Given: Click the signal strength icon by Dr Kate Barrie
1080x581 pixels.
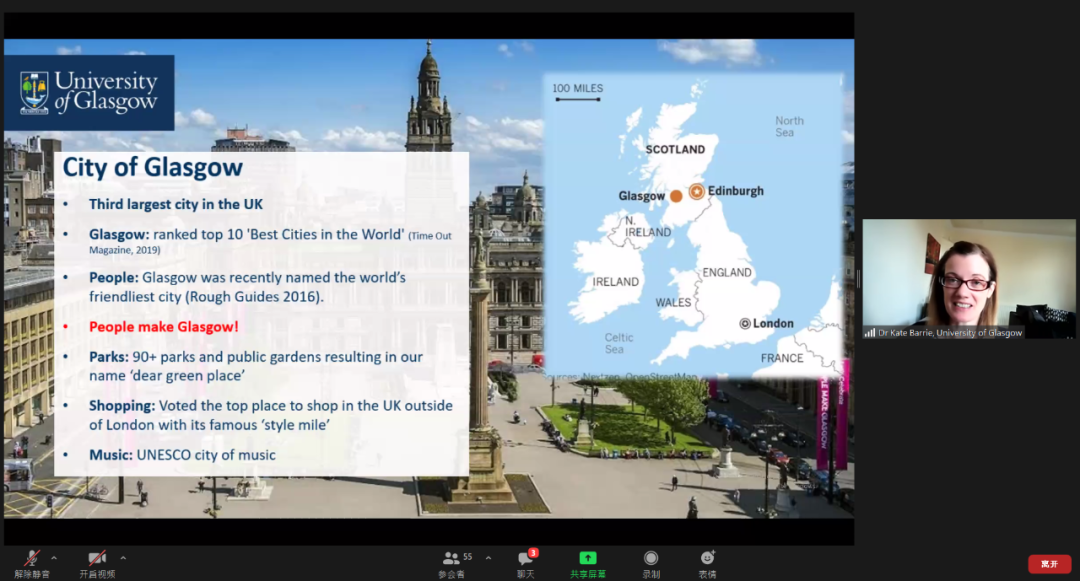Looking at the screenshot, I should pos(870,332).
